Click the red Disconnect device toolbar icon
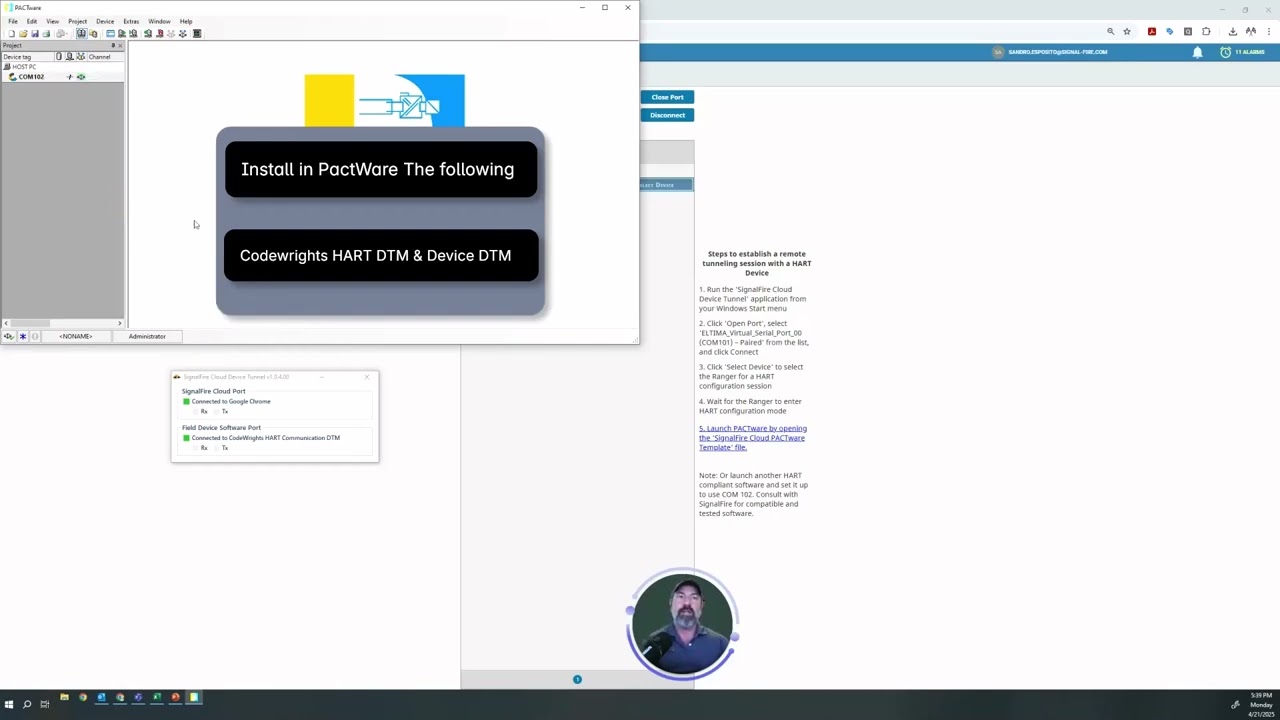The width and height of the screenshot is (1280, 720). coord(159,34)
